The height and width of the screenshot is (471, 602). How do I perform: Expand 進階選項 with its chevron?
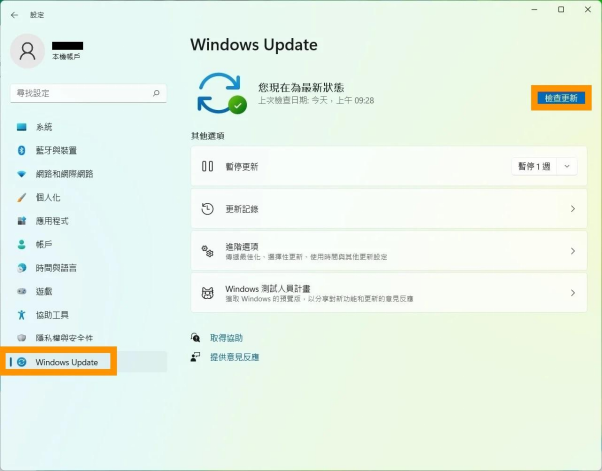[573, 251]
